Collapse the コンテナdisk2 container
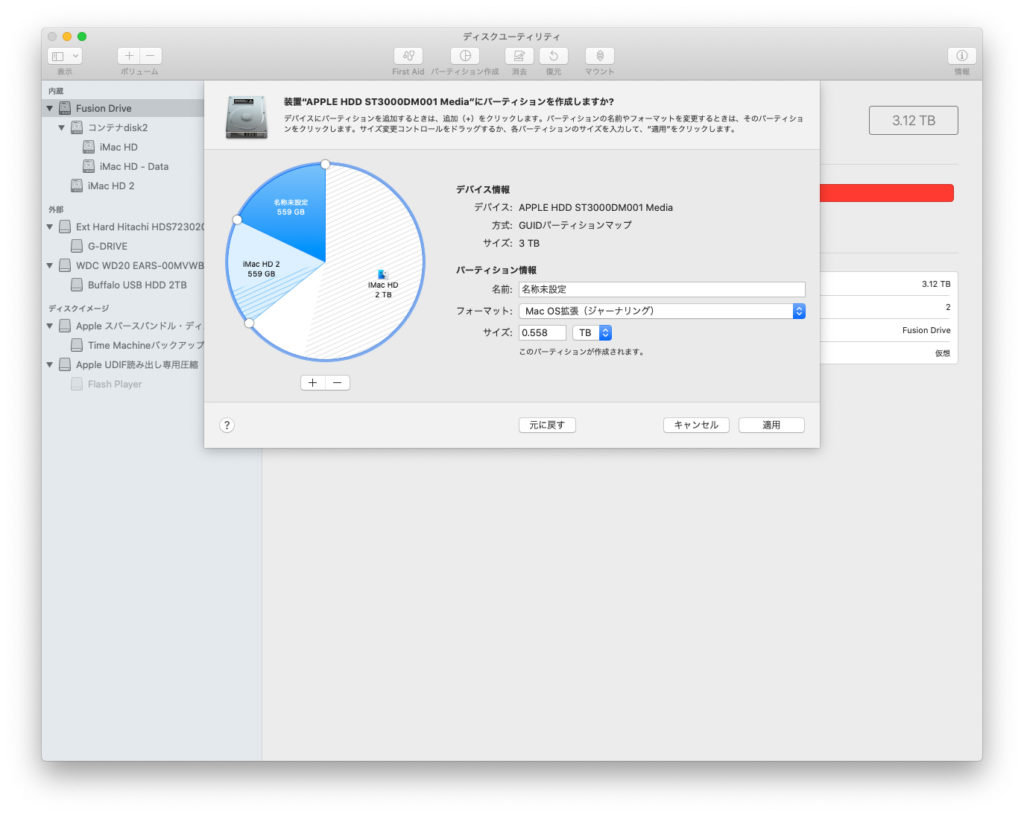The image size is (1024, 816). [62, 128]
